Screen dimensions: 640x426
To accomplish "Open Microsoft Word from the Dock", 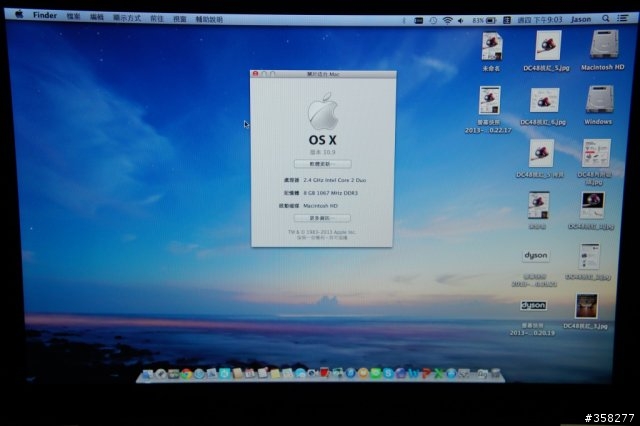I will pos(414,373).
